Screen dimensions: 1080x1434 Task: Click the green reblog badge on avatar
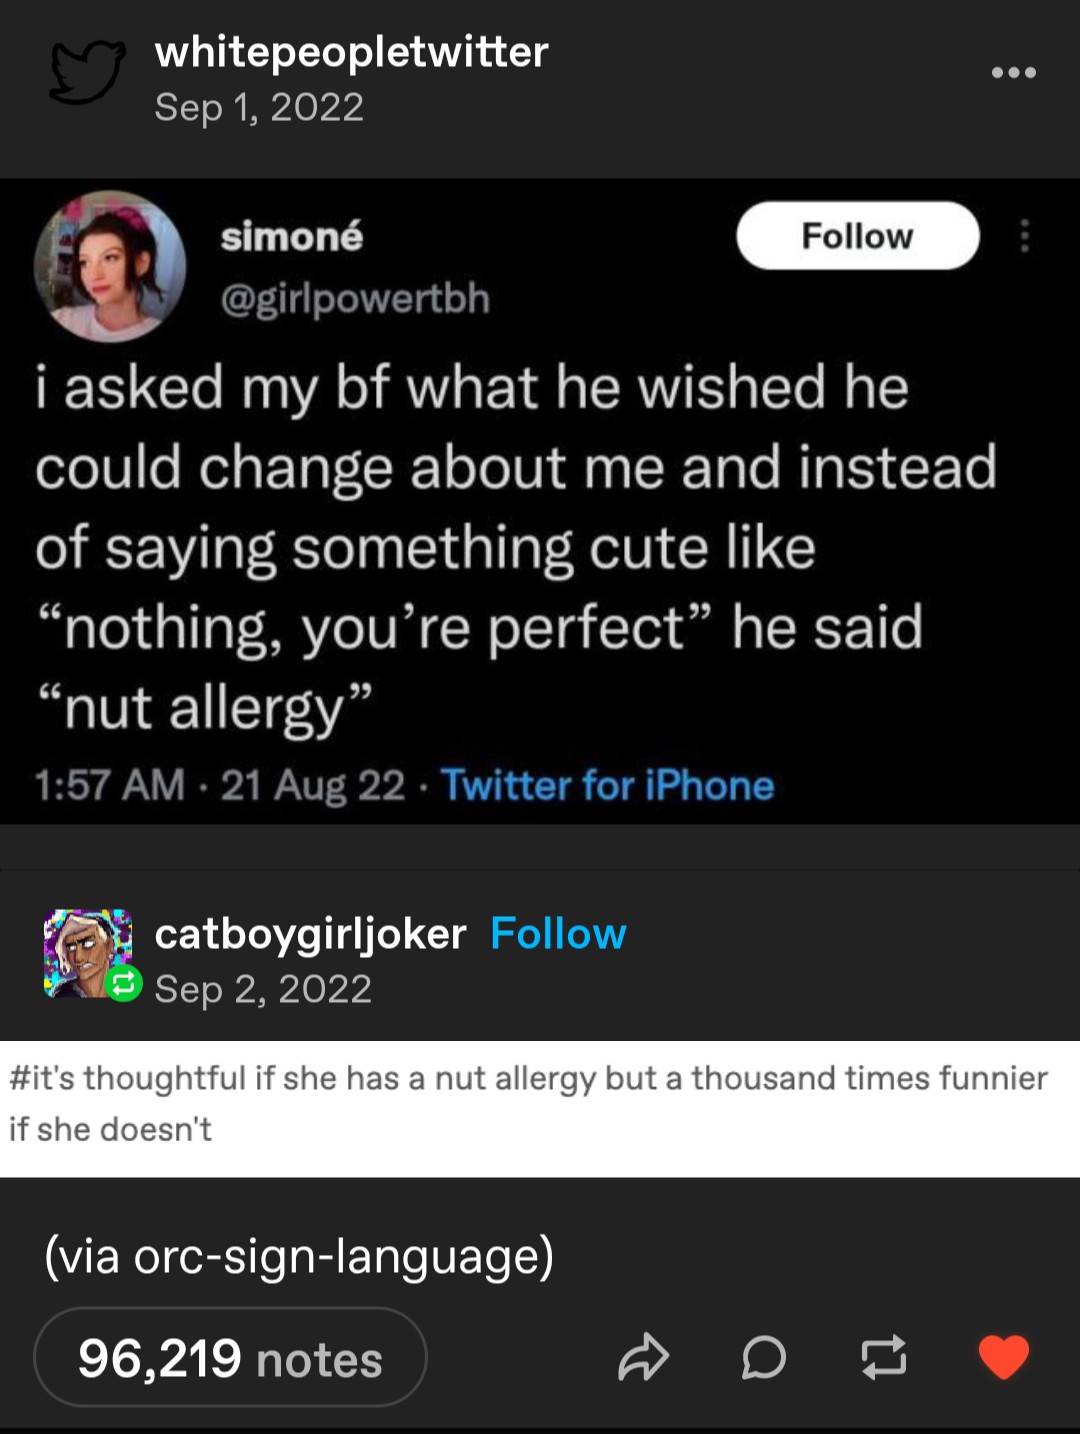point(123,984)
